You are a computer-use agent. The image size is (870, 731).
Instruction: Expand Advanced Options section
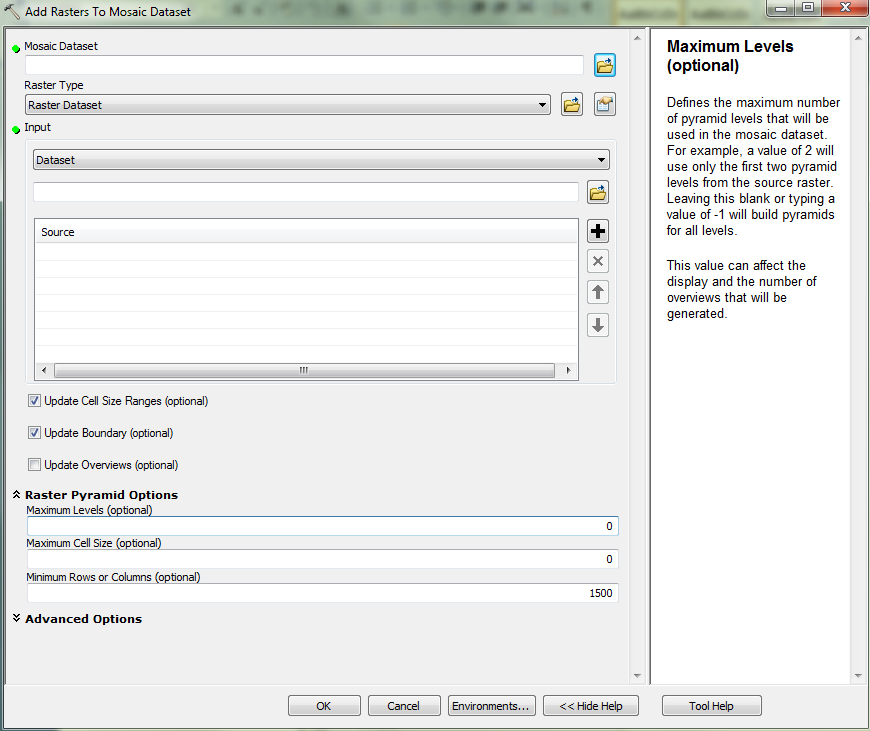point(17,618)
